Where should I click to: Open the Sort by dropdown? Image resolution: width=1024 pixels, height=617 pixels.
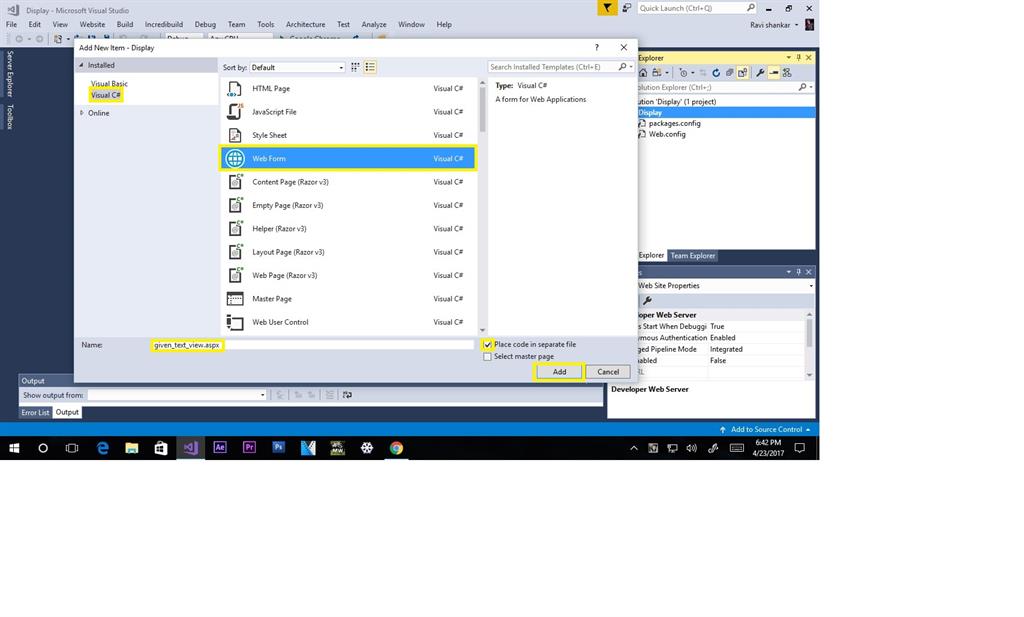tap(297, 67)
